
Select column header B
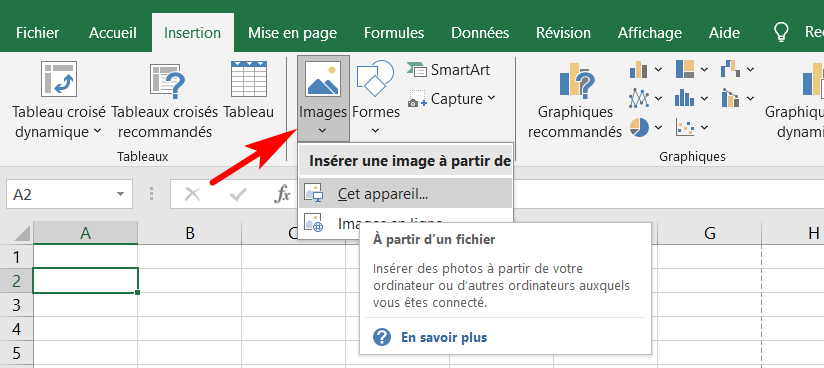coord(190,233)
